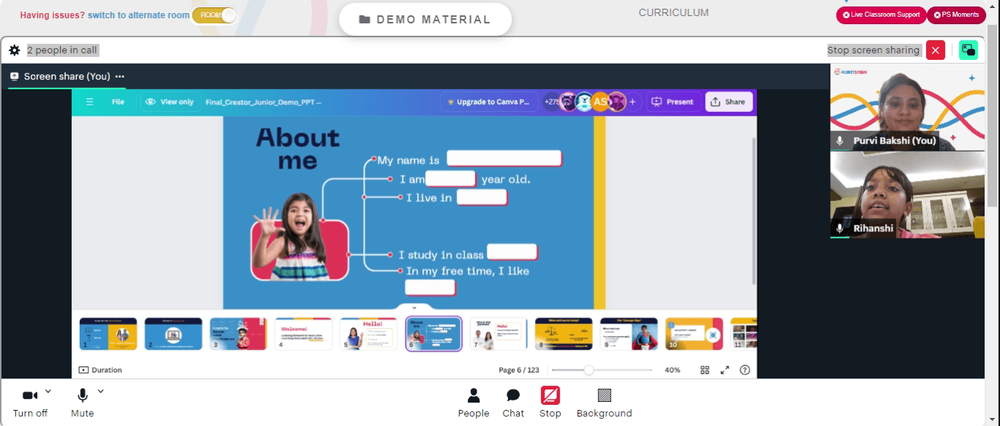This screenshot has height=426, width=1000.
Task: Click the orange AS collaborator avatar
Action: [600, 101]
